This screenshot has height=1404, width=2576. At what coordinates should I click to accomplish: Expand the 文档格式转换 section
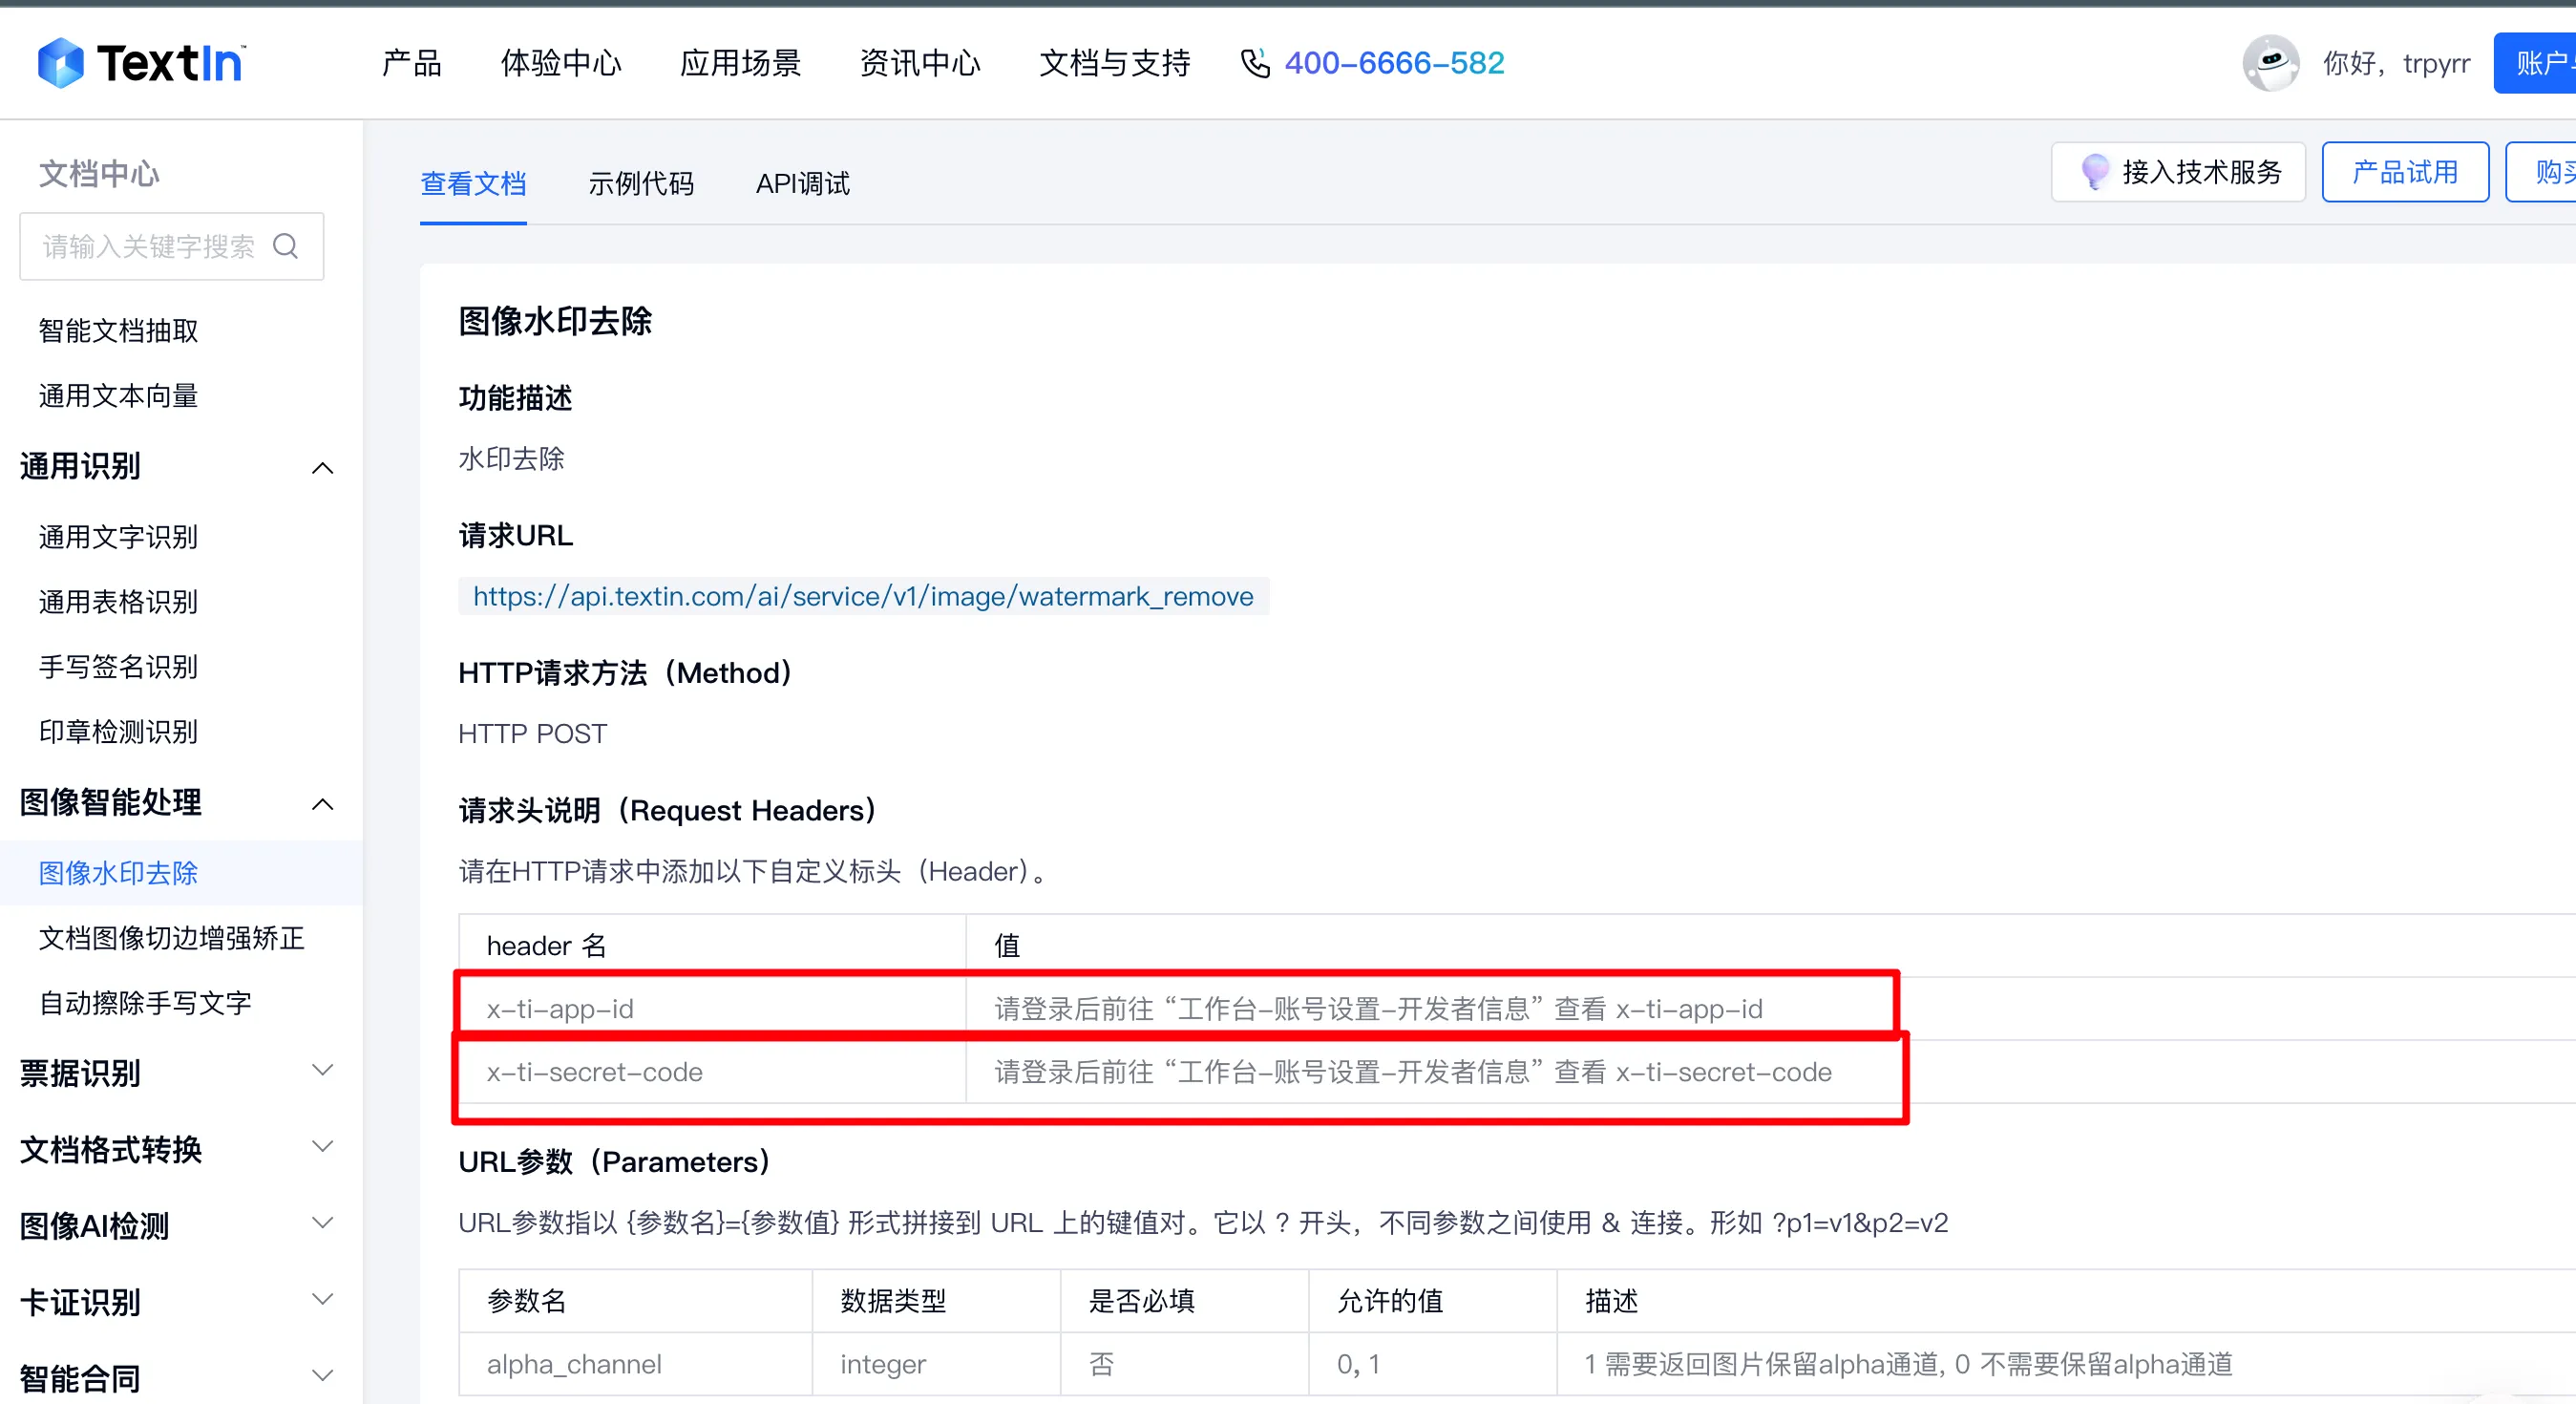[322, 1147]
